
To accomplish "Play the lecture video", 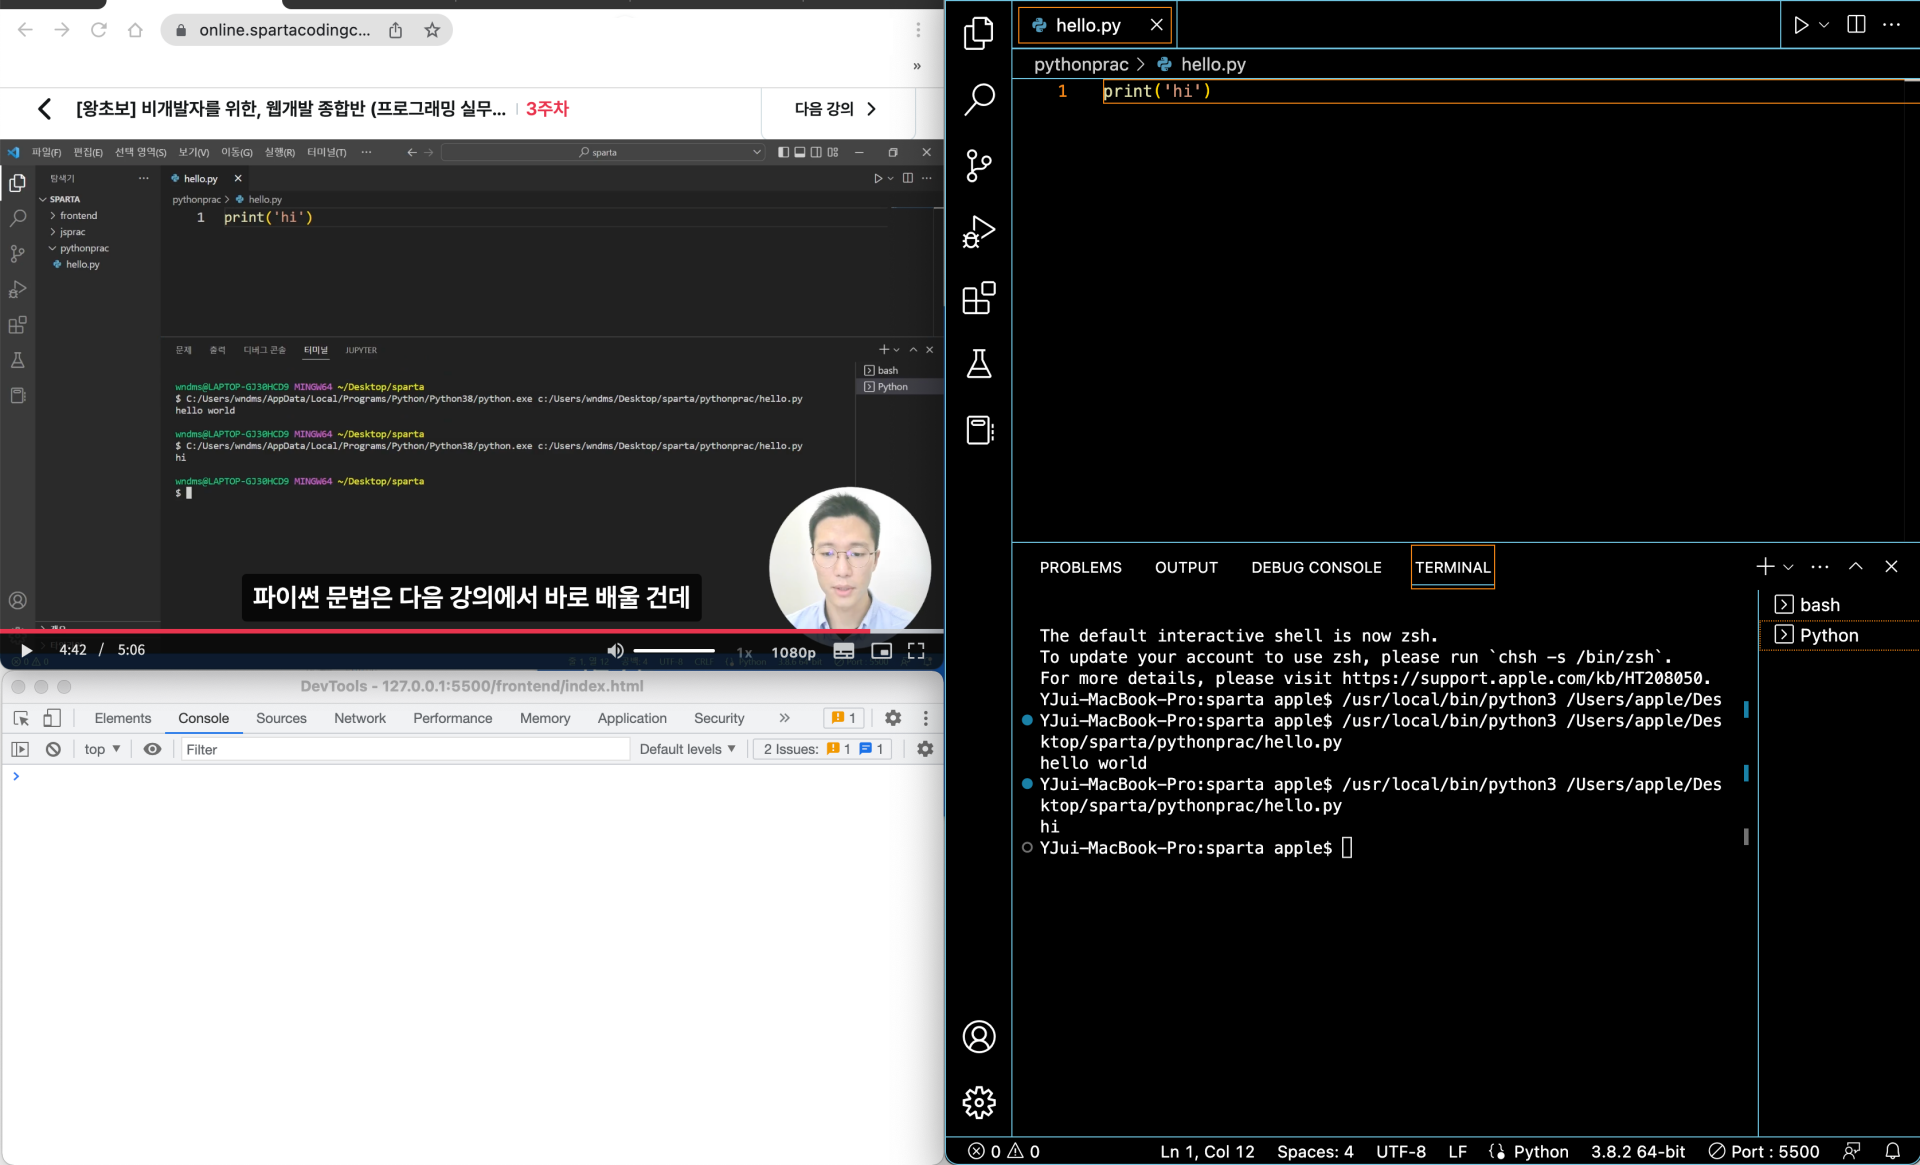I will 26,650.
